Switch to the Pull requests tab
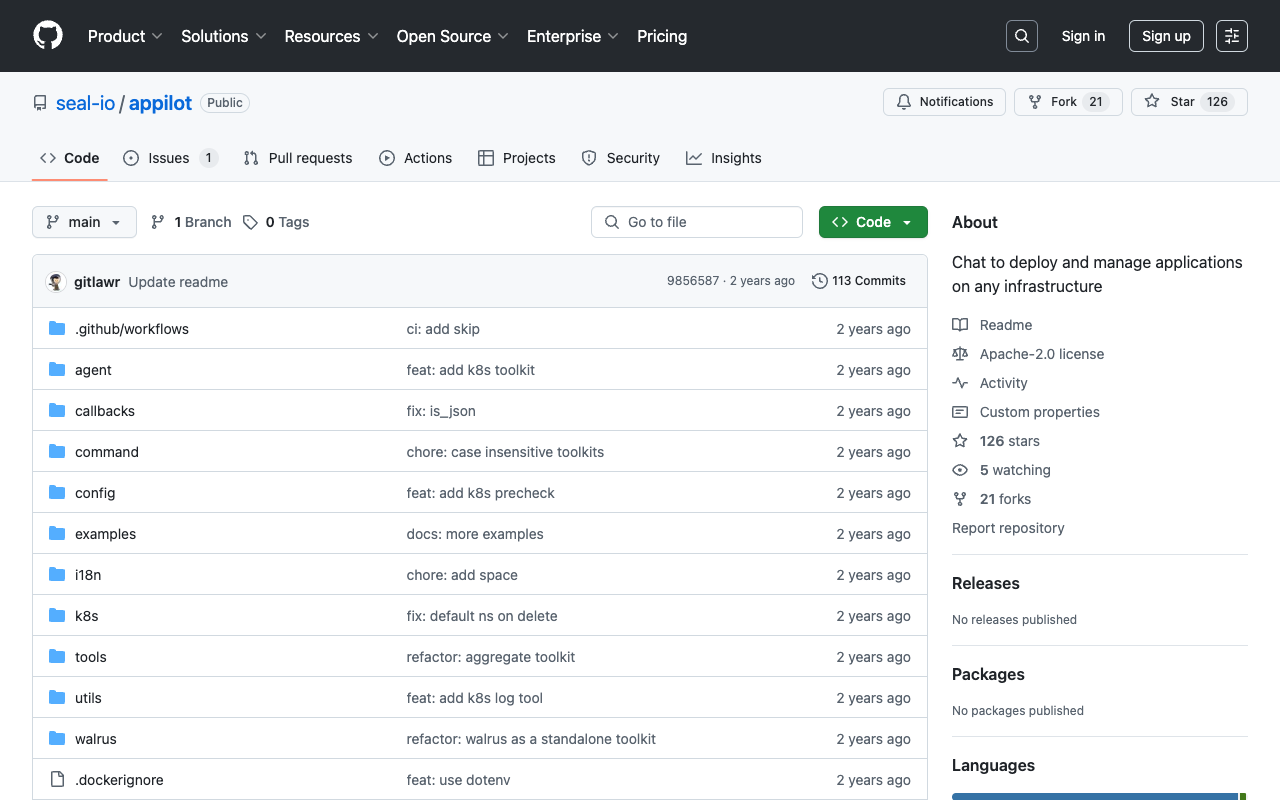The height and width of the screenshot is (800, 1280). pyautogui.click(x=298, y=158)
